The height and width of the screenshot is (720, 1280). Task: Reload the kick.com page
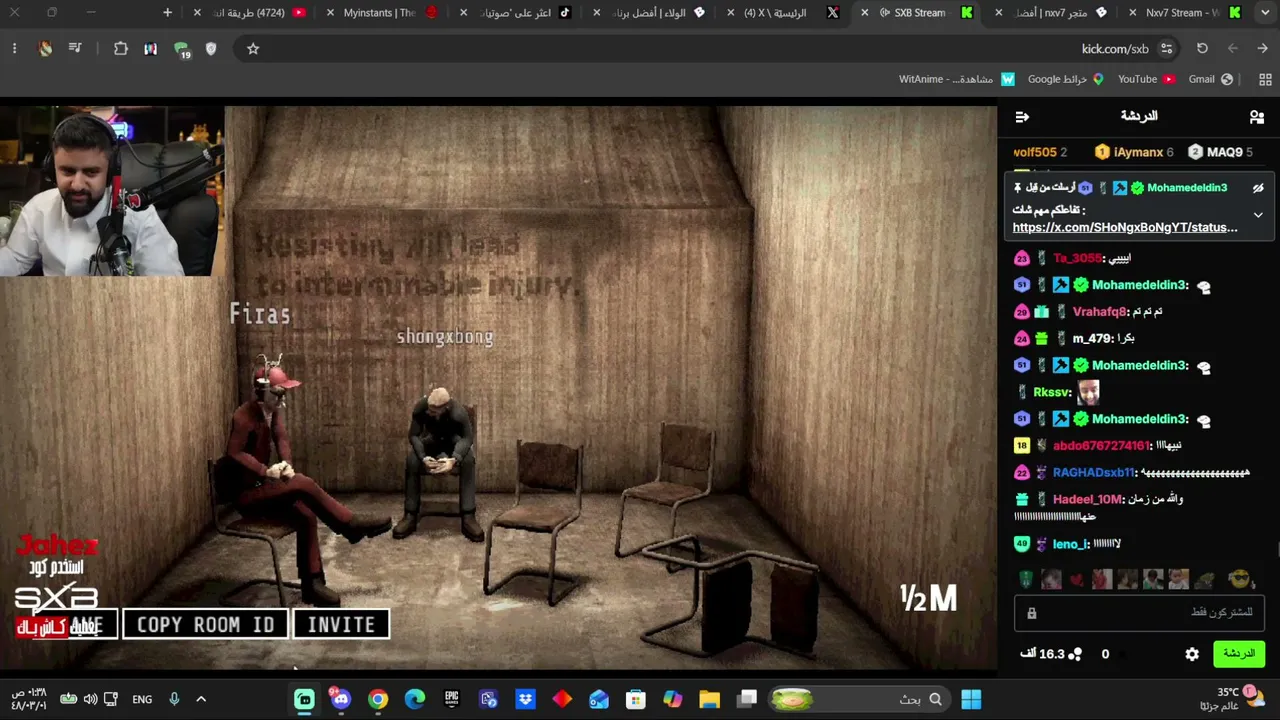pyautogui.click(x=1202, y=49)
